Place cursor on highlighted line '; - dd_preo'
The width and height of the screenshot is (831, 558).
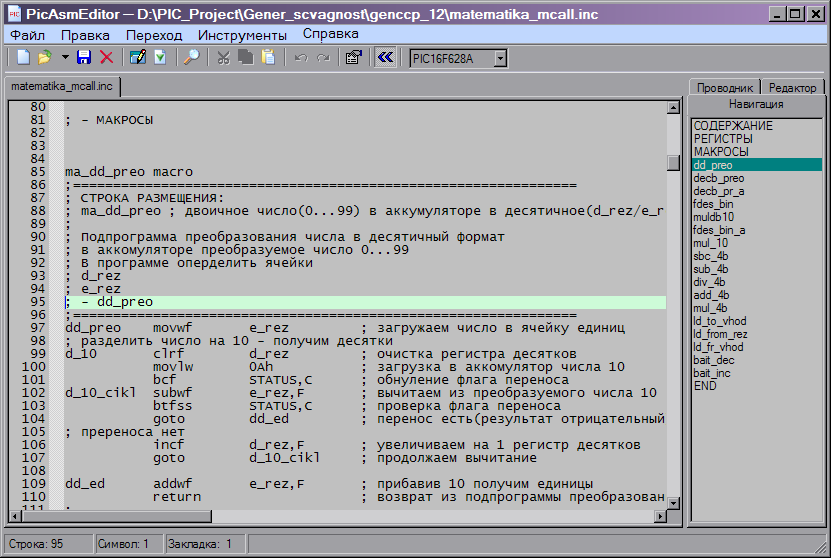365,302
